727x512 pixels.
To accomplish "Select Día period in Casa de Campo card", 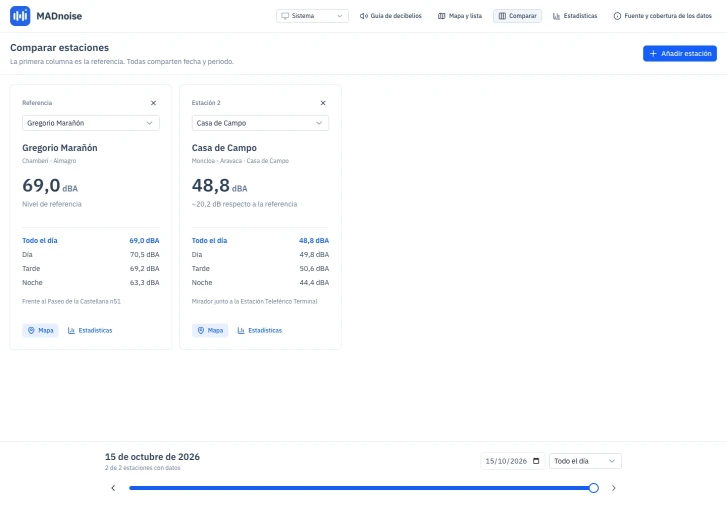I will coord(261,254).
